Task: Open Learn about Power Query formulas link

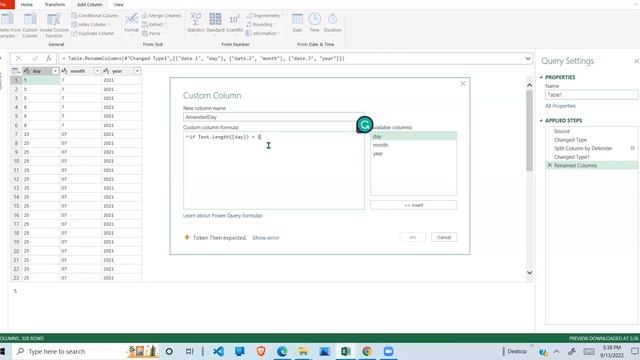Action: 222,216
